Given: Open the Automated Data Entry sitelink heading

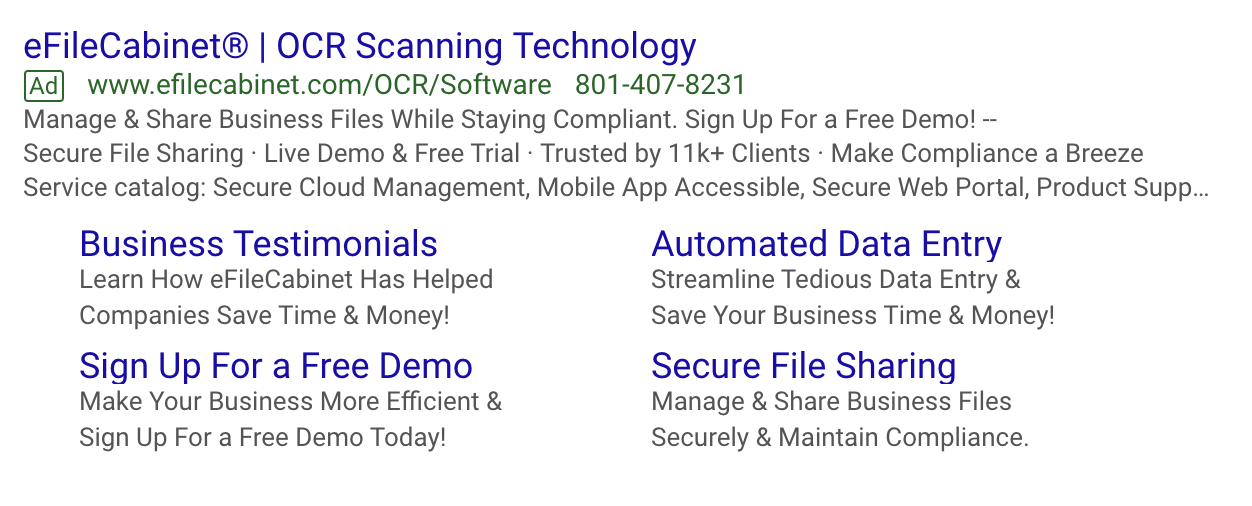Looking at the screenshot, I should point(826,244).
